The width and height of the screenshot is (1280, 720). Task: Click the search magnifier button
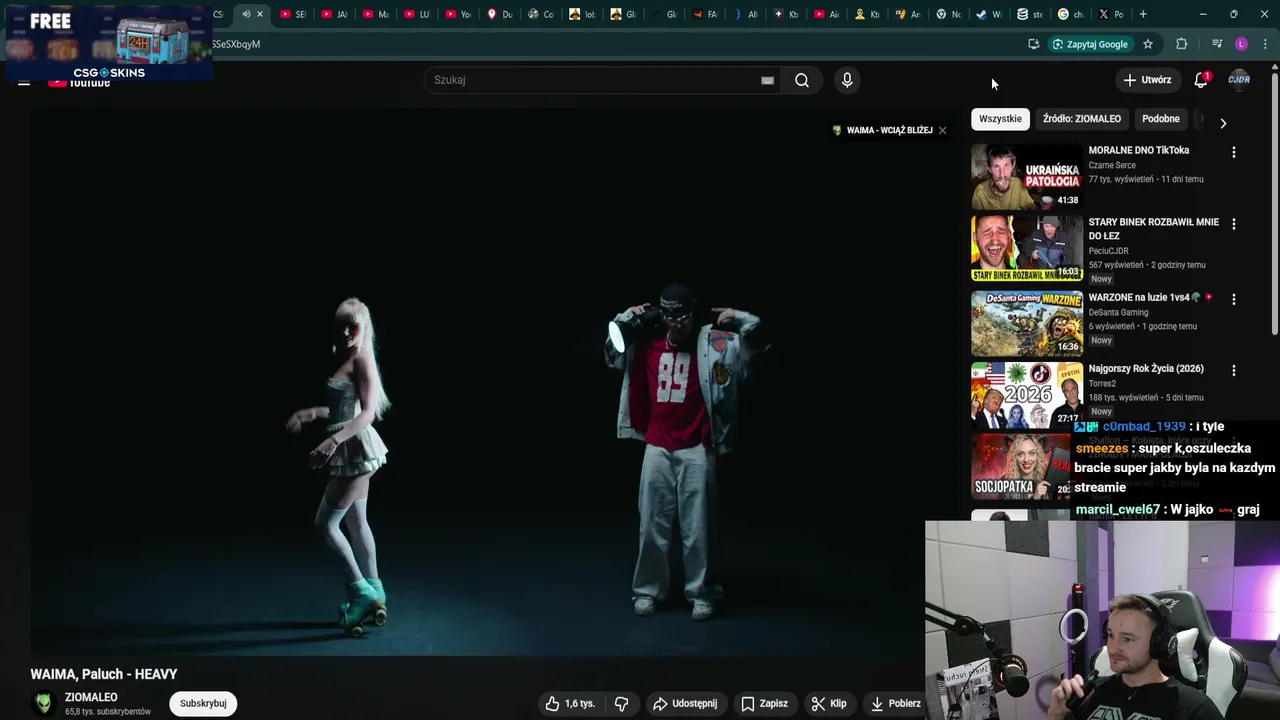click(x=802, y=80)
